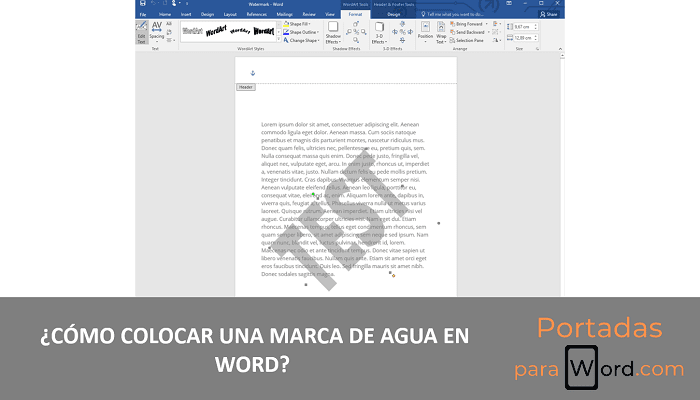This screenshot has width=700, height=400.
Task: Click the green rotation handle on watermark
Action: point(313,194)
